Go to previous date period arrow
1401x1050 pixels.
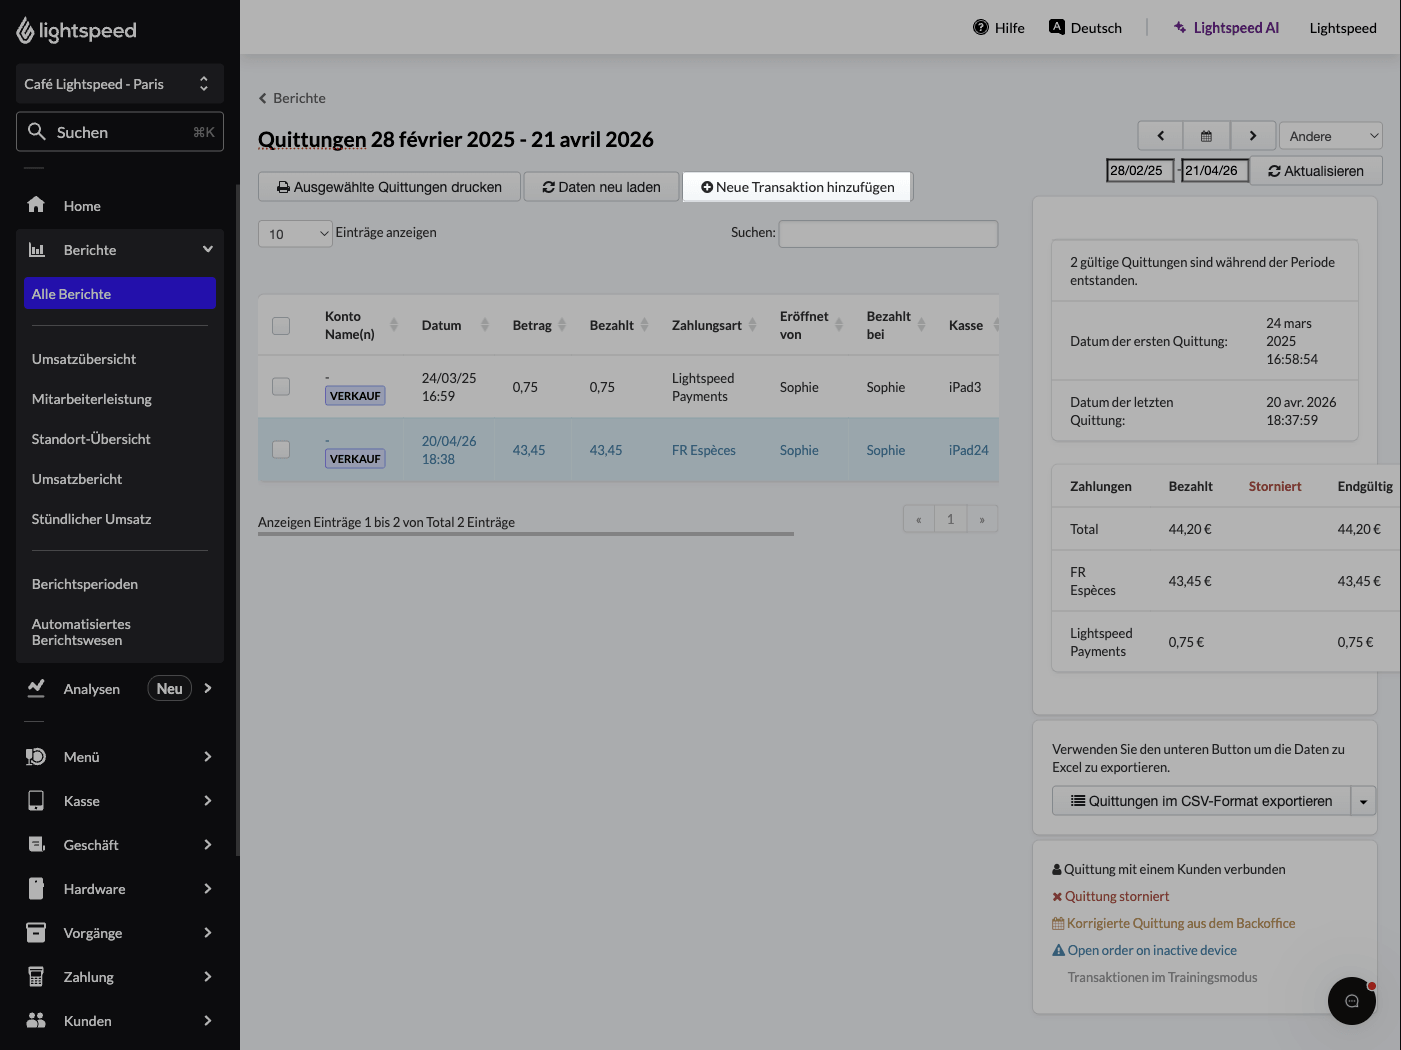coord(1160,136)
